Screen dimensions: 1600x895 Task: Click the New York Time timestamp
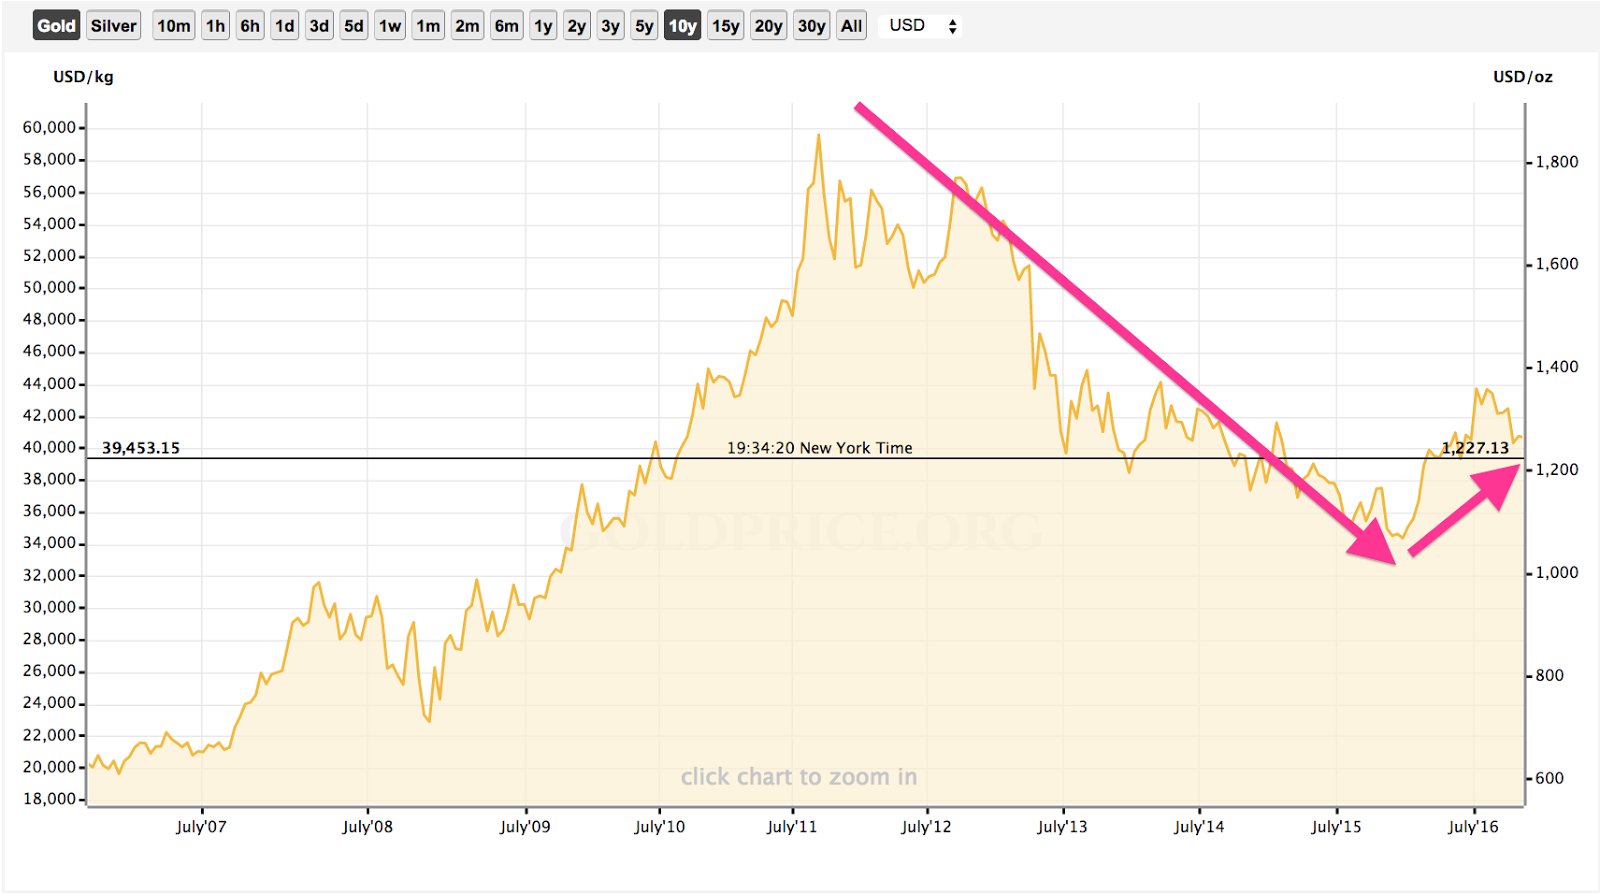coord(820,448)
